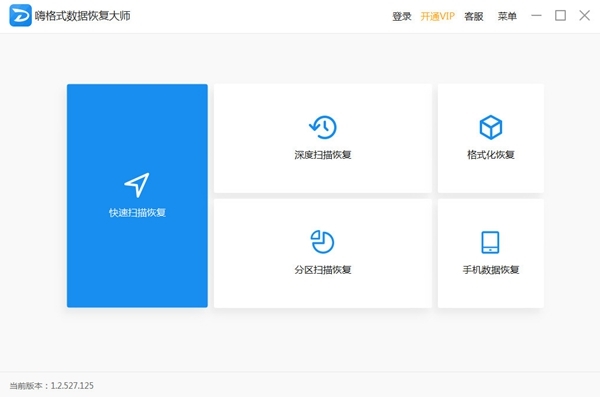
Task: Click the version text 1.2.527.125
Action: pos(72,386)
